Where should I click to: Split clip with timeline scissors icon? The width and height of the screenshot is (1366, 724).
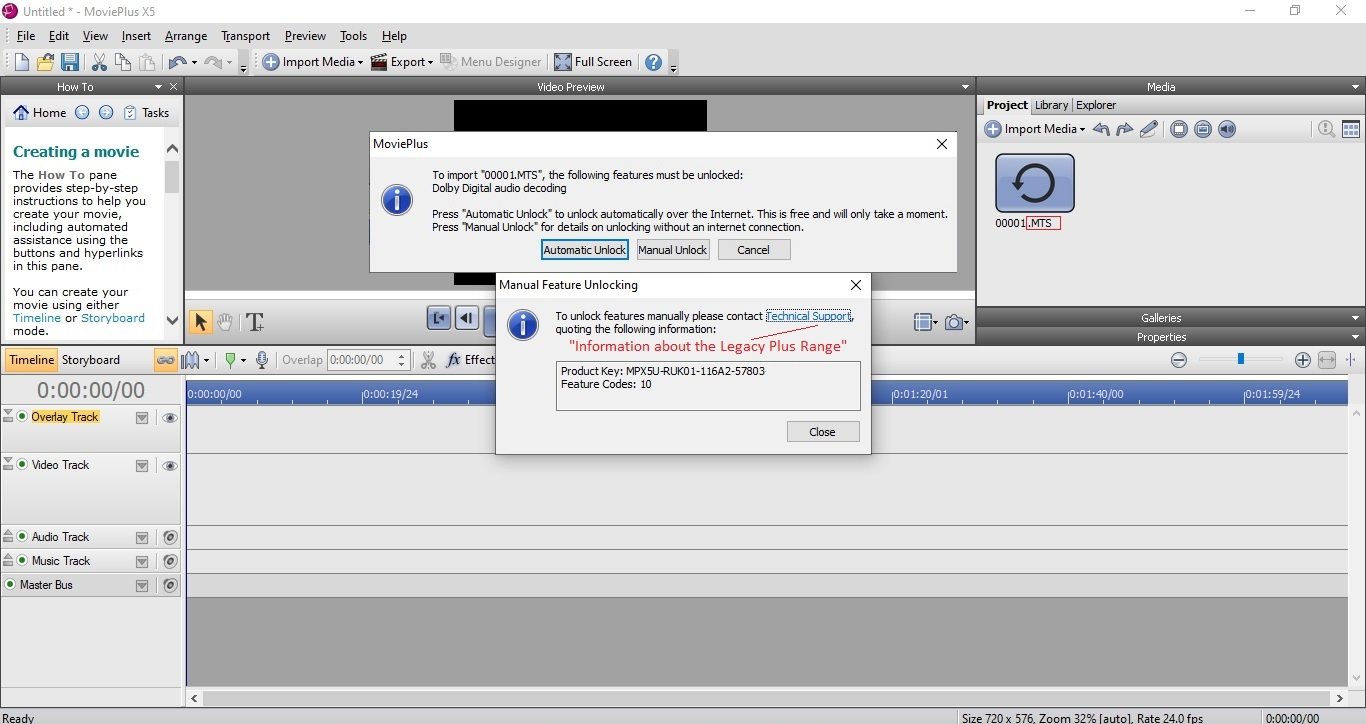(428, 360)
